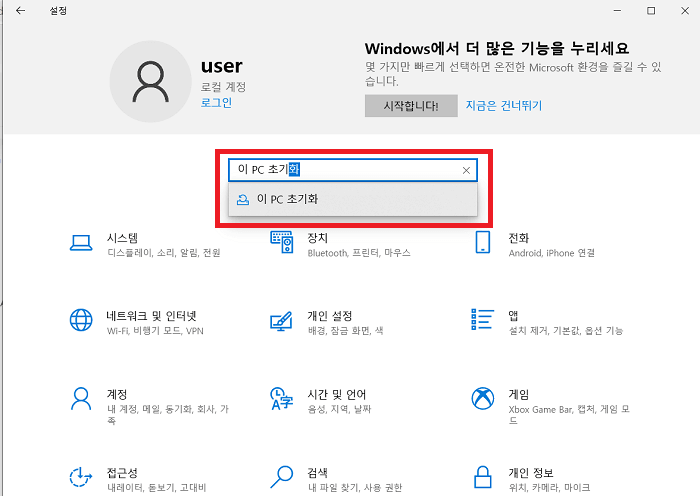
Task: Open the 접근성 icon
Action: point(81,477)
